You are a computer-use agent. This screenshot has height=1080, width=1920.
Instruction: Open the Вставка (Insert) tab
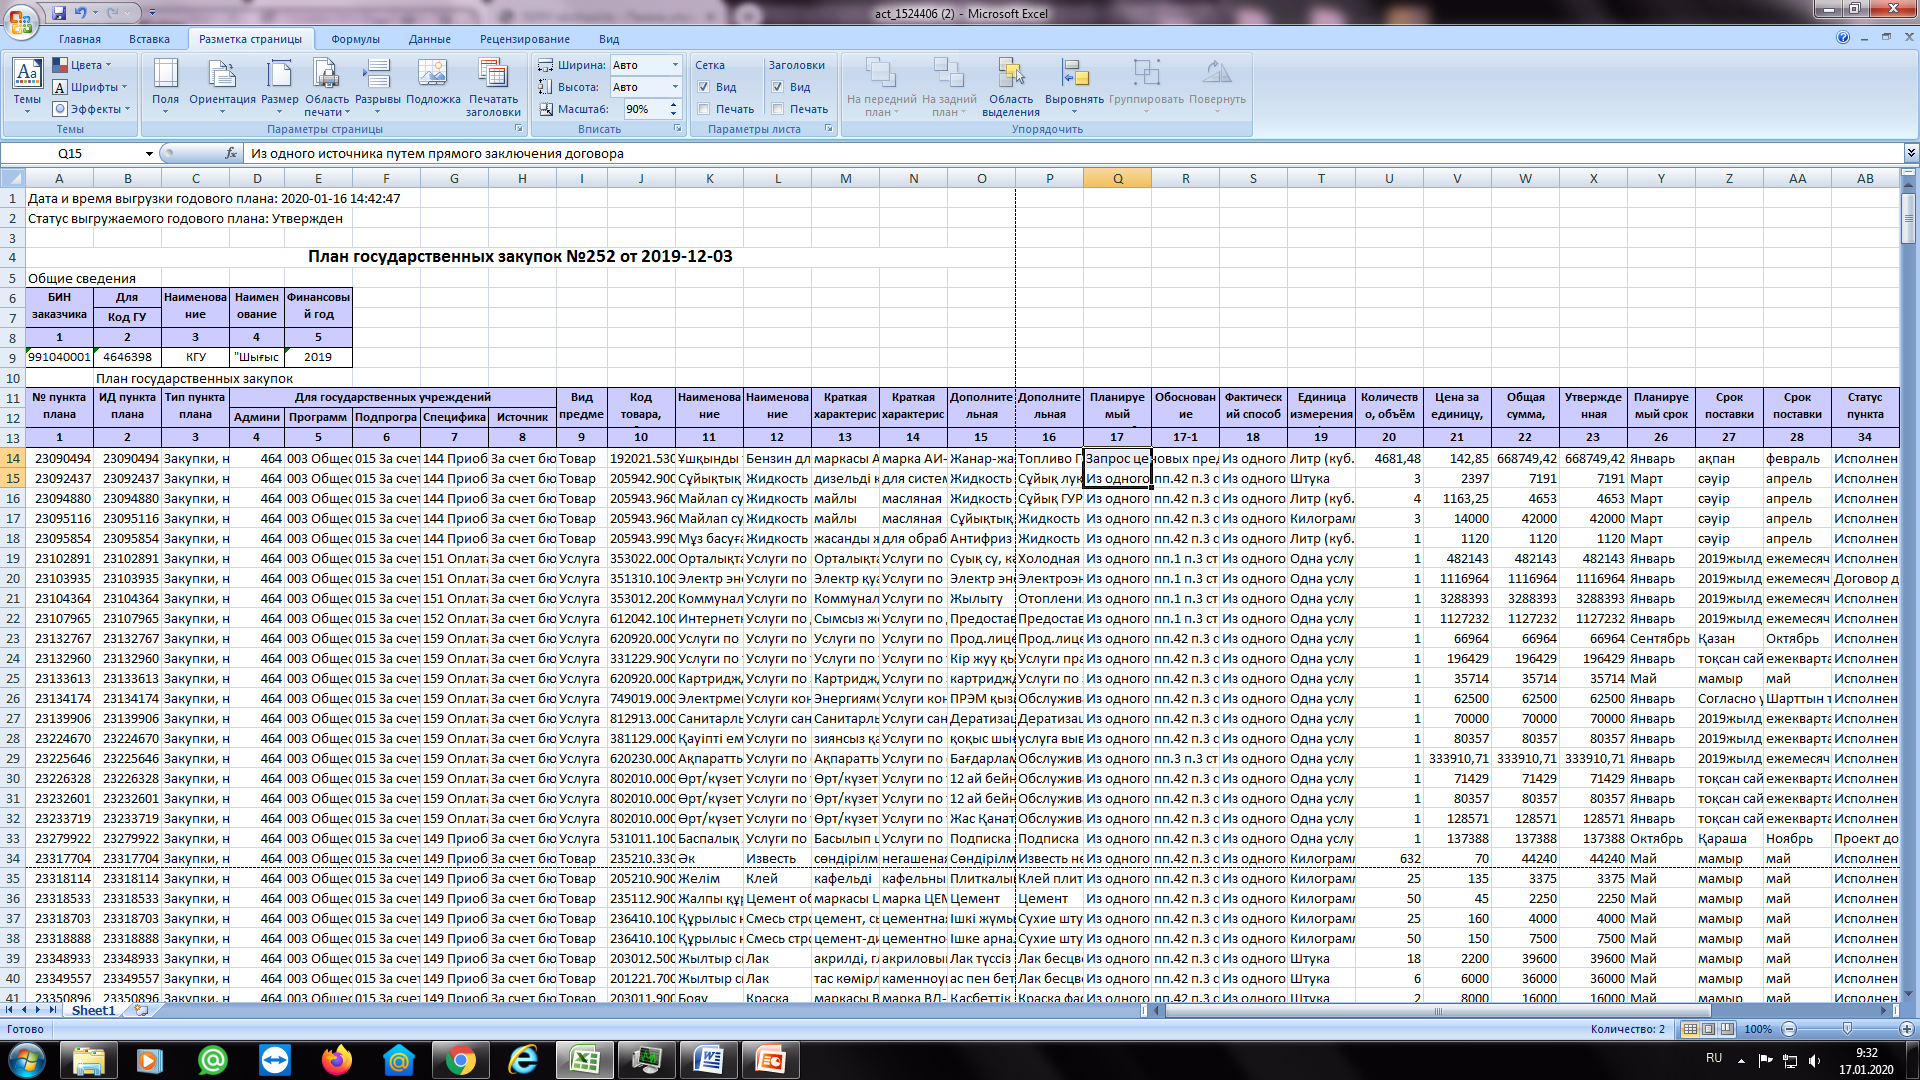click(149, 39)
